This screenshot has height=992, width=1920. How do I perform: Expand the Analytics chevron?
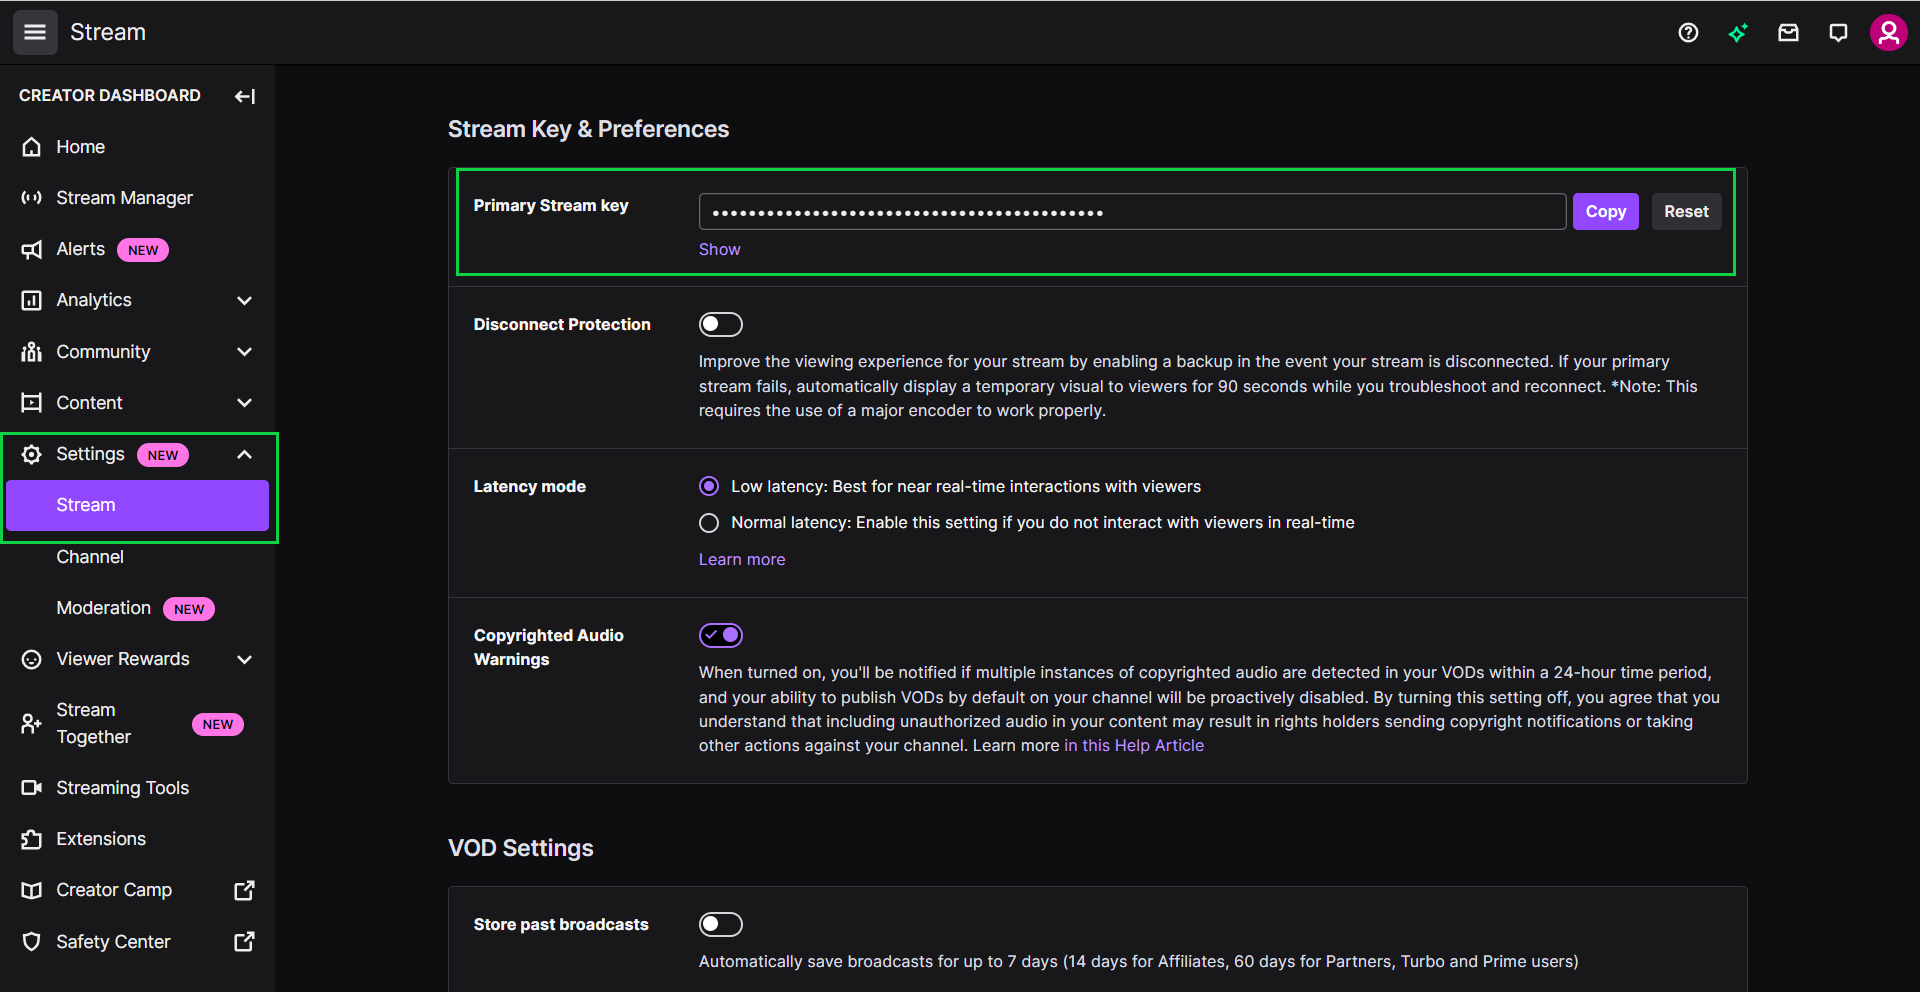(x=244, y=300)
